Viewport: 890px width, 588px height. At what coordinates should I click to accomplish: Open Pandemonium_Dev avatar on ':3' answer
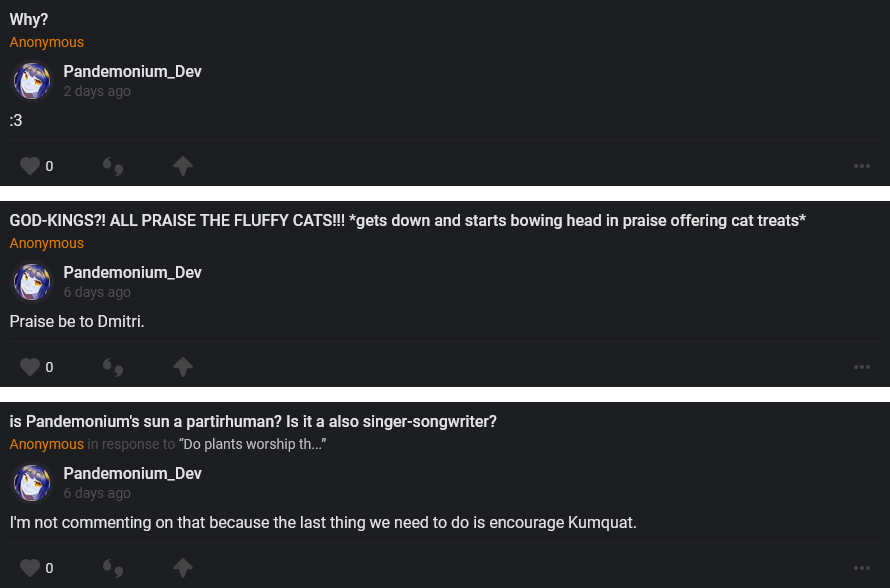coord(32,81)
